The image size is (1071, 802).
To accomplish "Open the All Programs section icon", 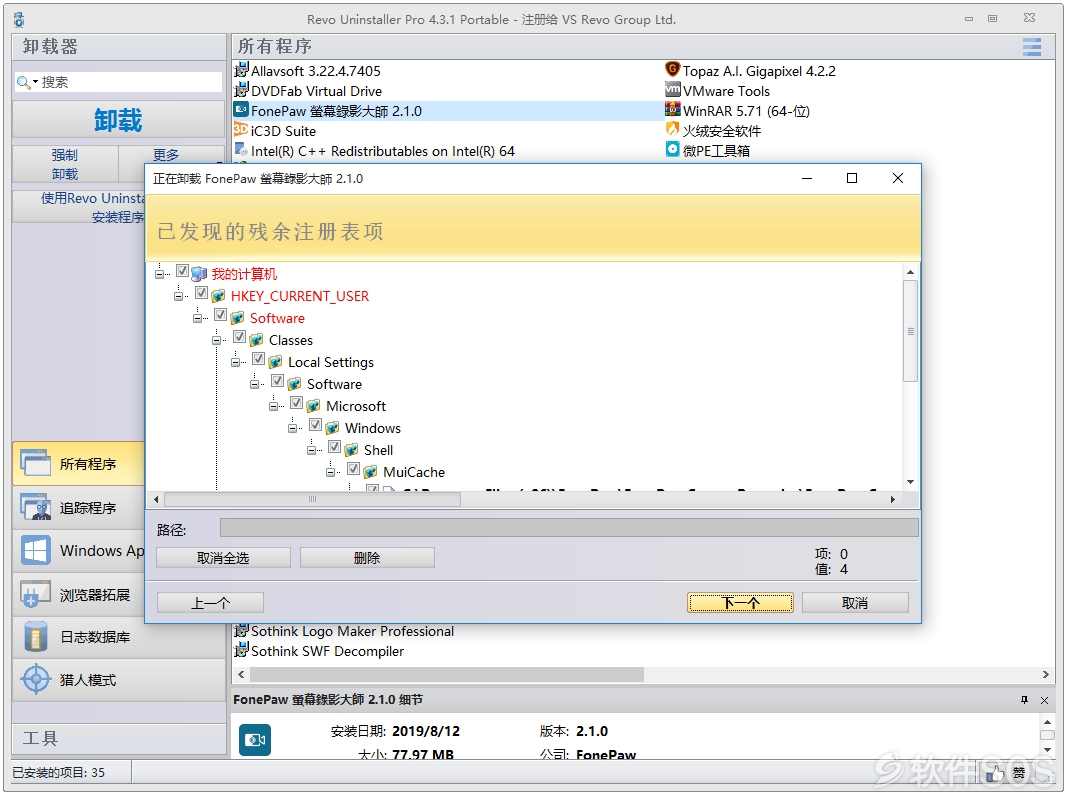I will (x=36, y=463).
